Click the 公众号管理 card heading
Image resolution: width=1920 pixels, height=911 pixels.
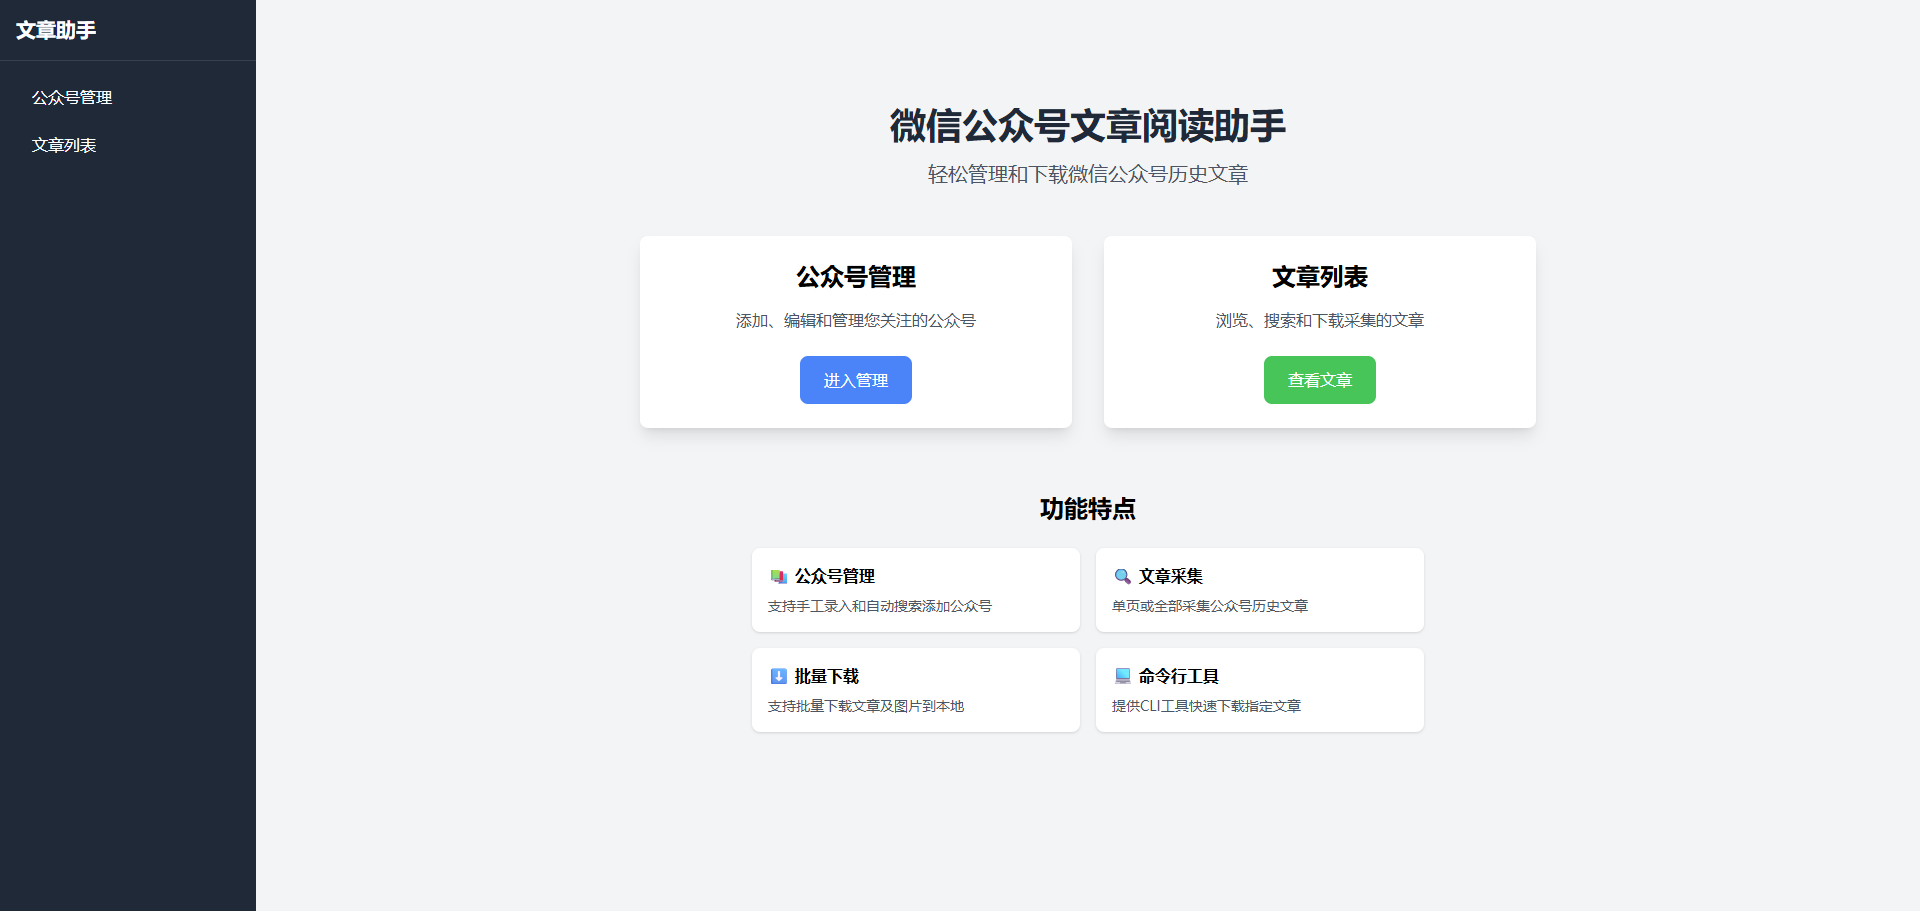point(856,277)
